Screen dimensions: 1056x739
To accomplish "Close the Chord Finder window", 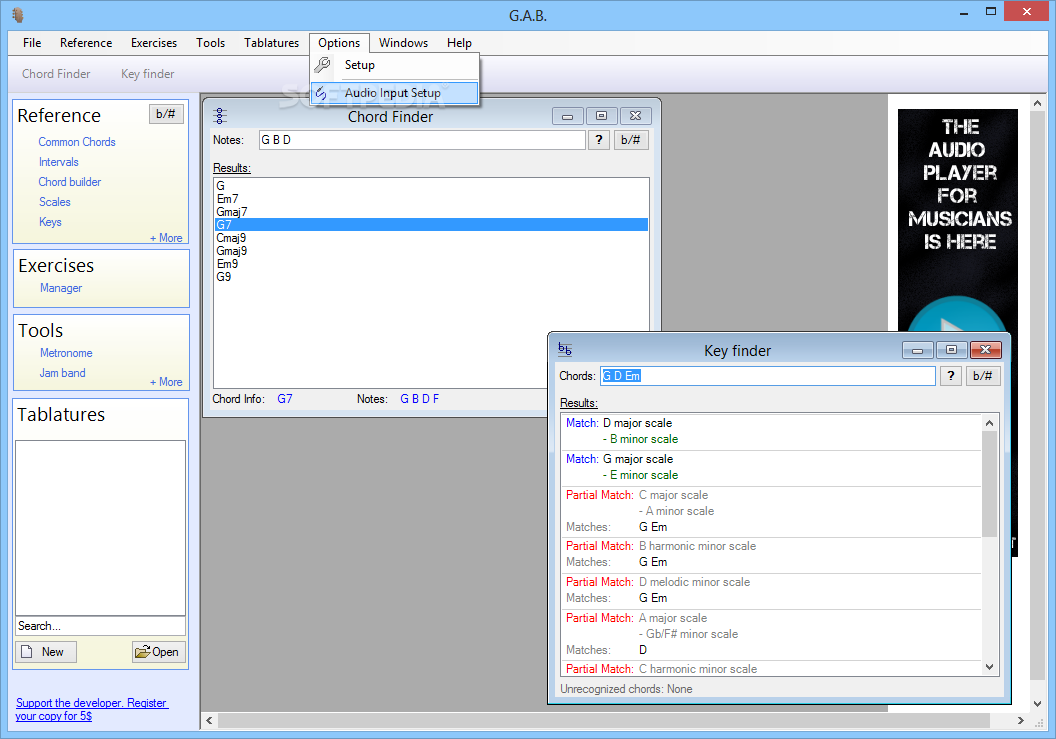I will [x=635, y=116].
